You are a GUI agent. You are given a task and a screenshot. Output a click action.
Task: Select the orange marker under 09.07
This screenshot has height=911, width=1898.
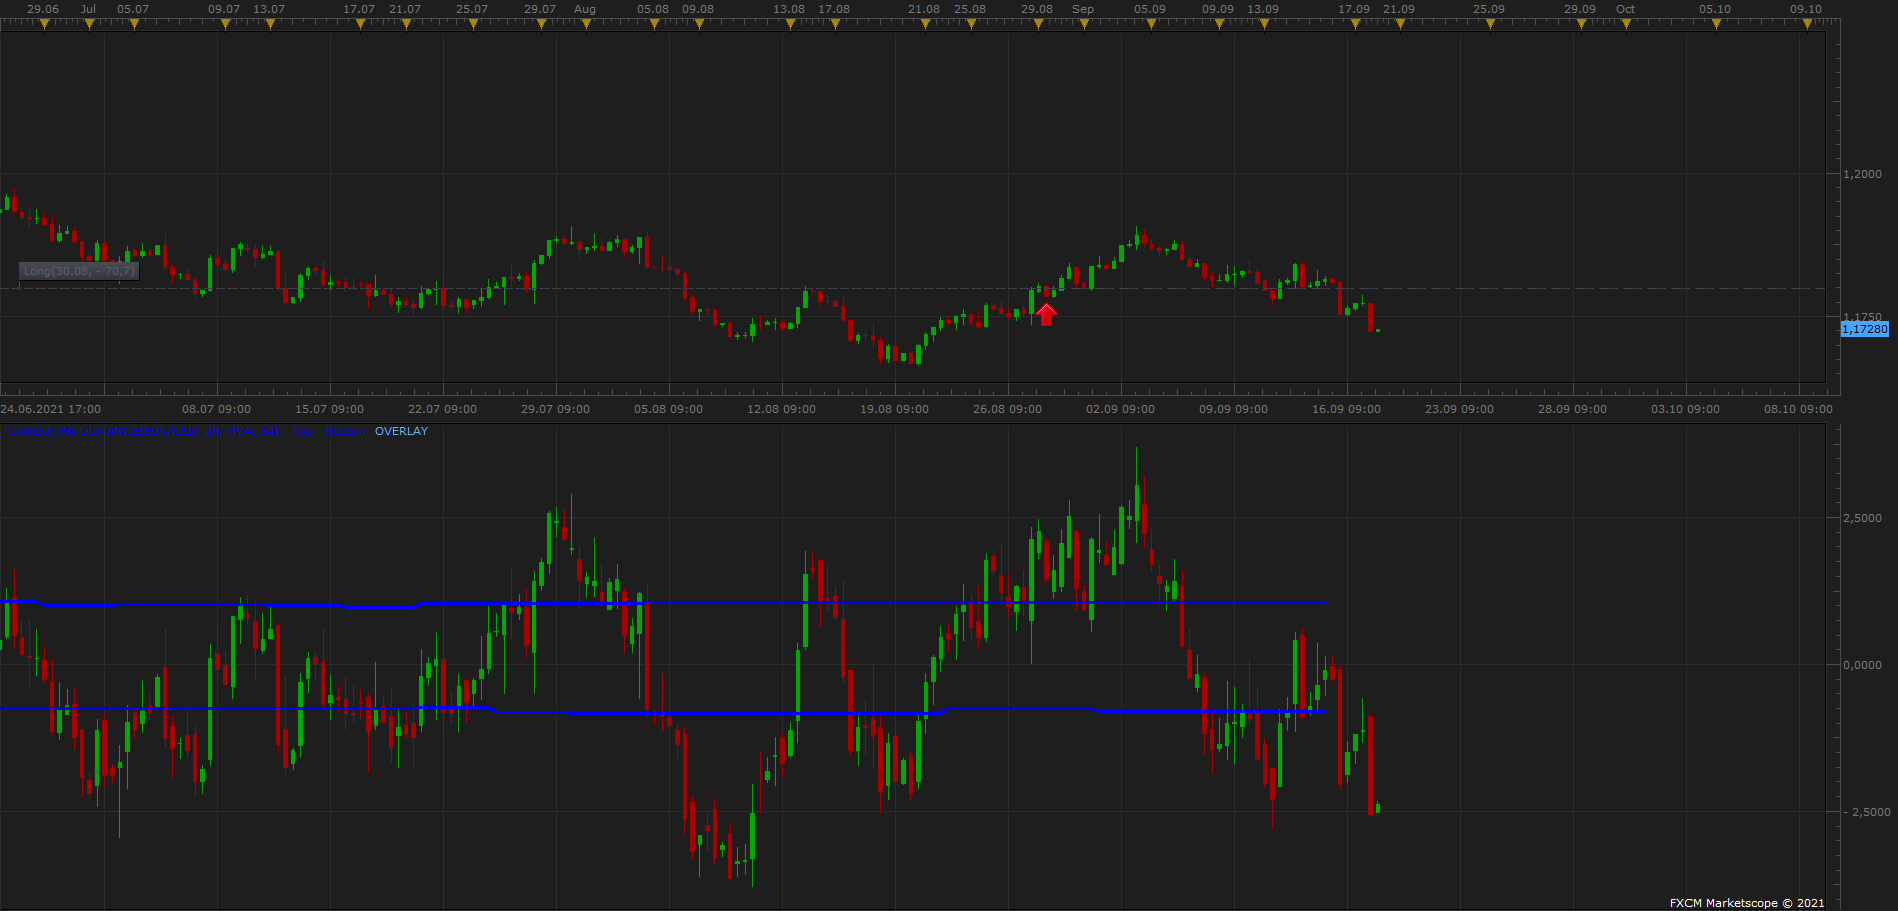225,25
